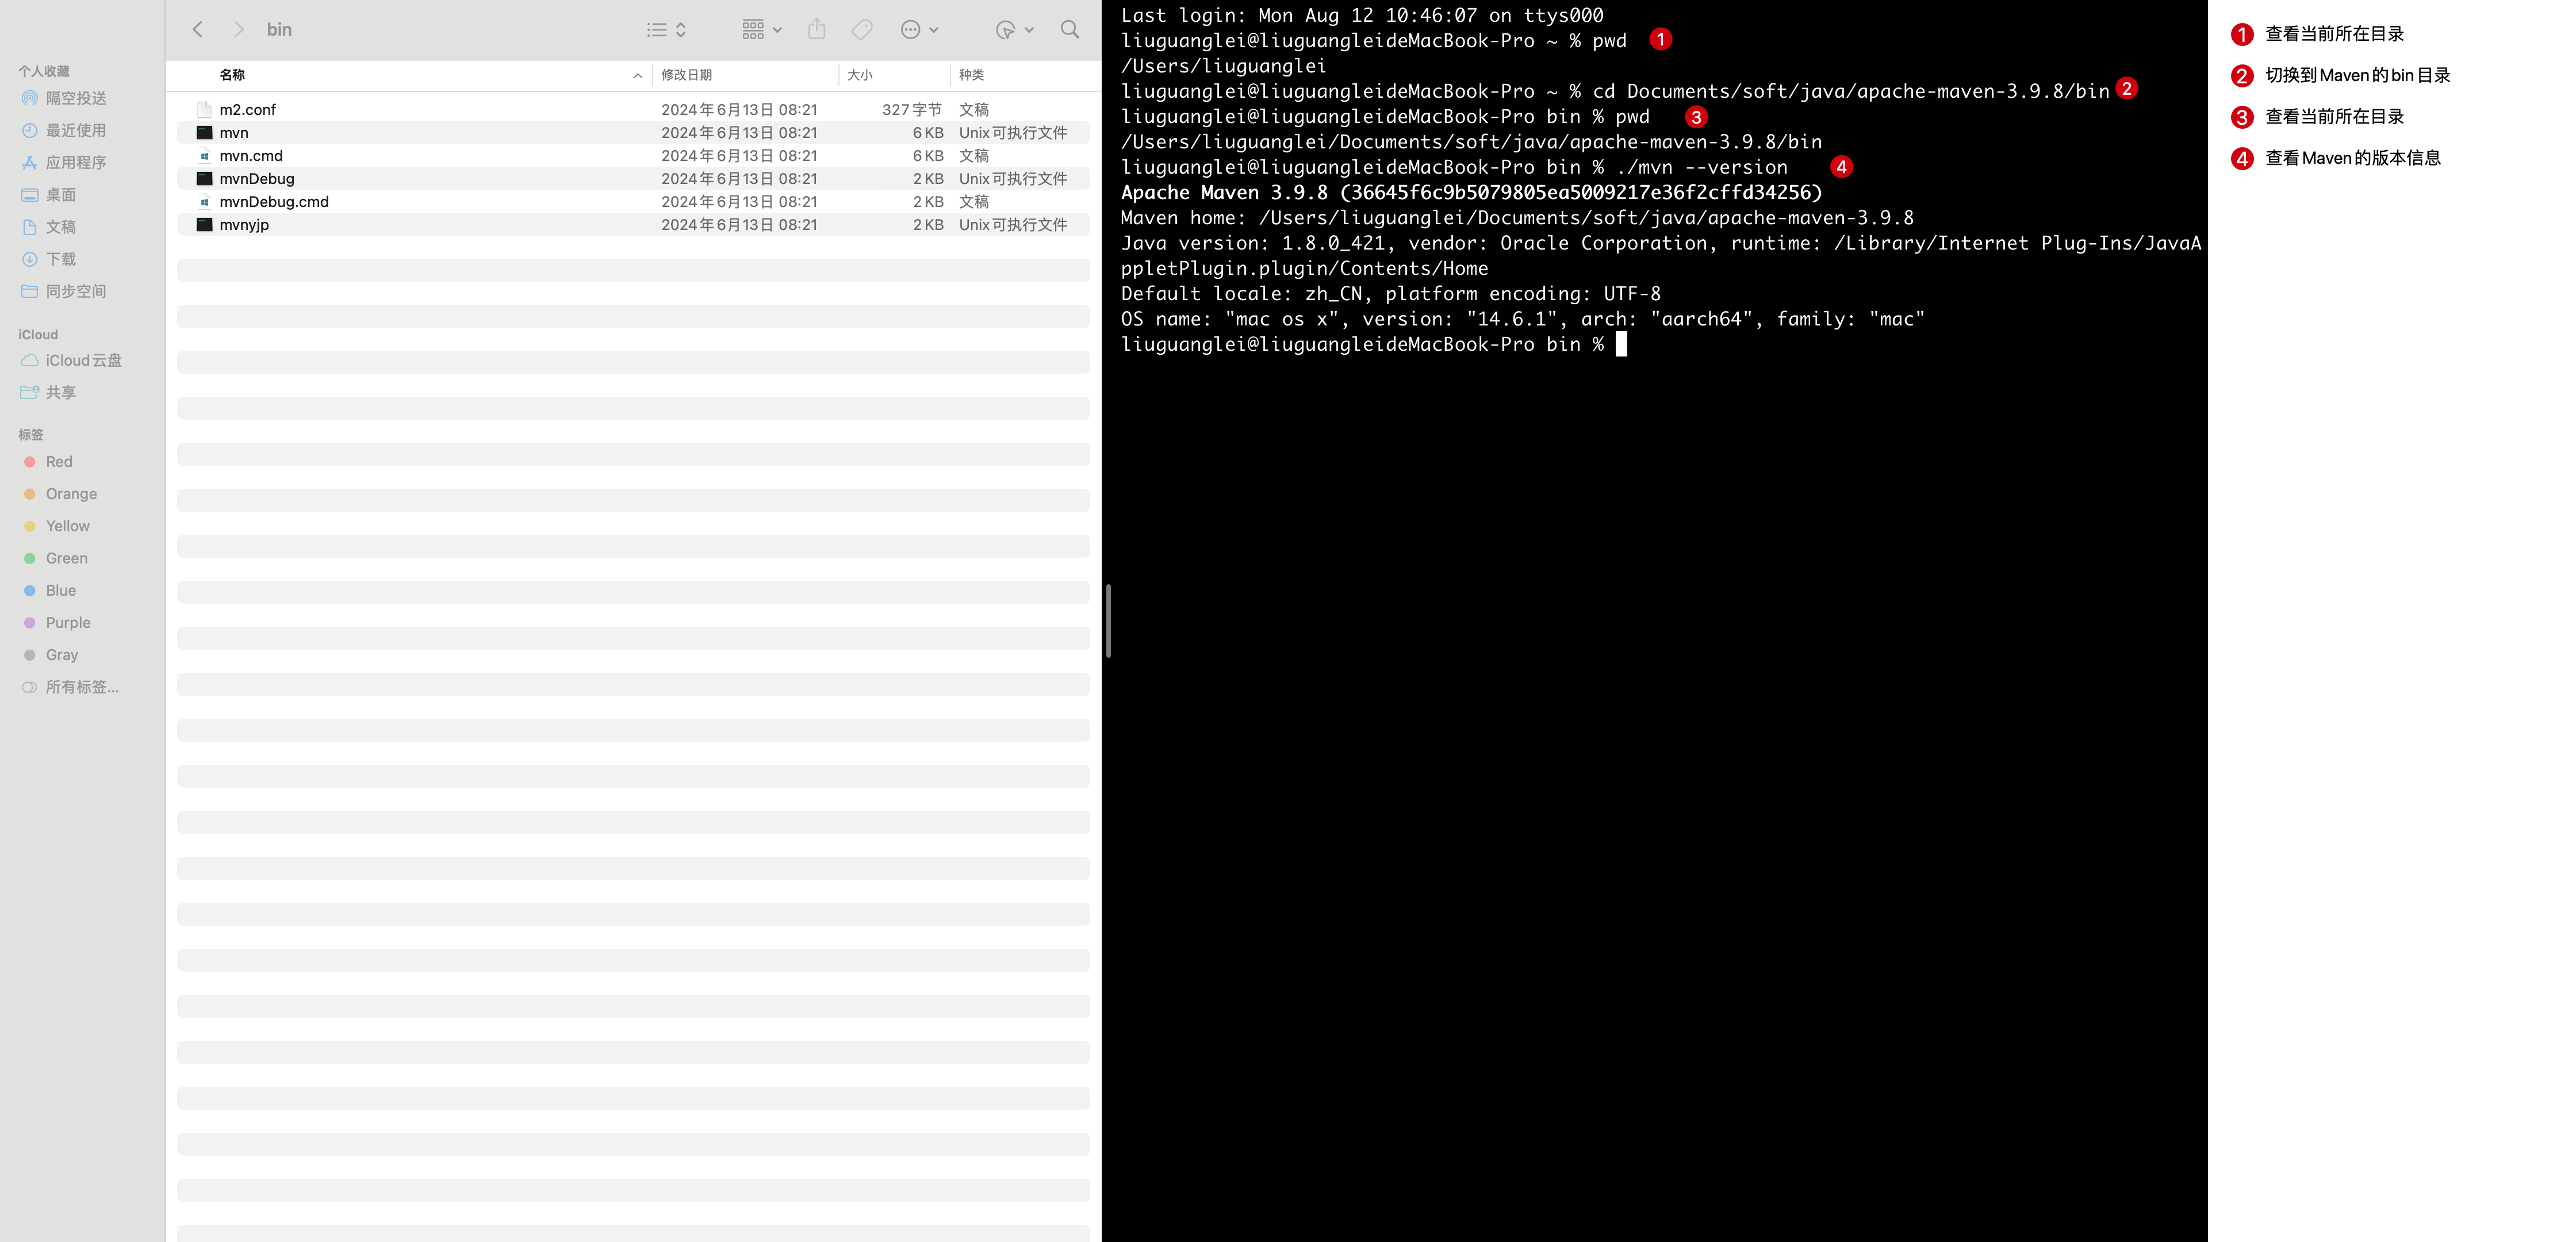Viewport: 2576px width, 1242px height.
Task: Open iCloud云盘 in the sidebar
Action: [x=83, y=360]
